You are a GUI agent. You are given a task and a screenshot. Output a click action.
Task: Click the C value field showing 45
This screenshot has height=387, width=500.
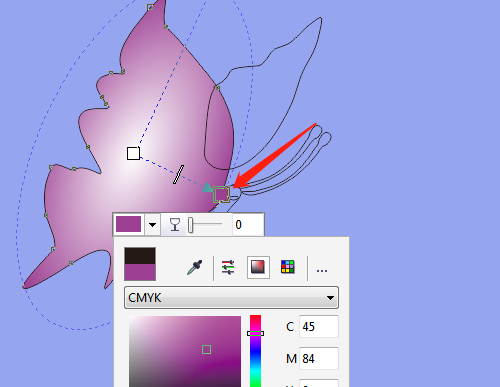coord(319,326)
